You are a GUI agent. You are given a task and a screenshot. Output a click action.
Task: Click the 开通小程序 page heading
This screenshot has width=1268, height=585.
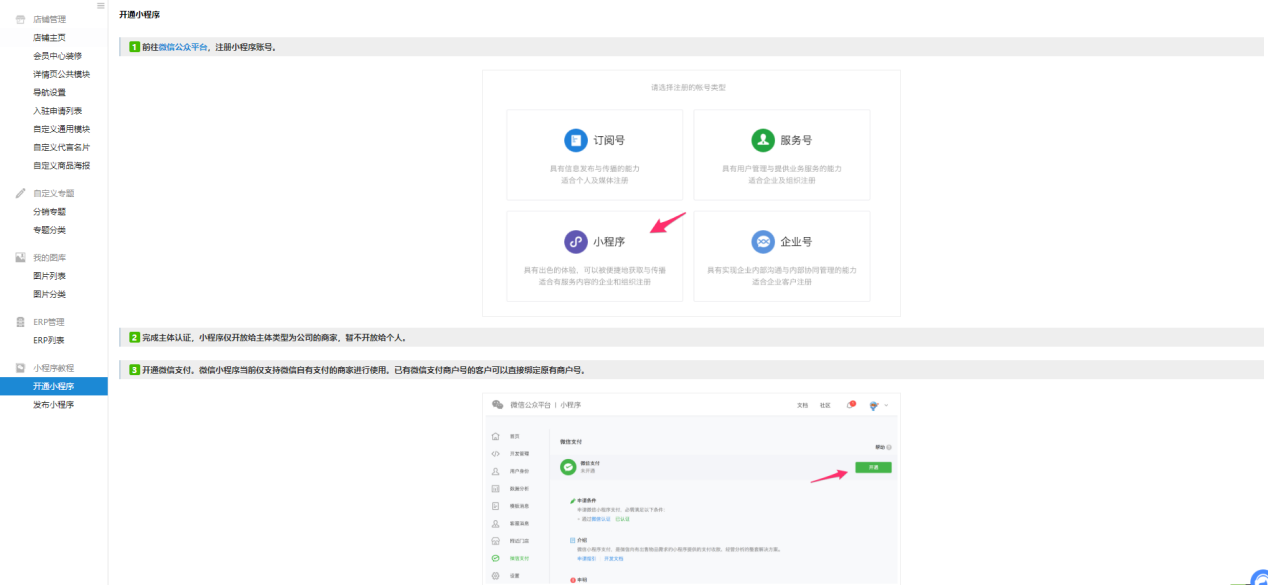(139, 15)
